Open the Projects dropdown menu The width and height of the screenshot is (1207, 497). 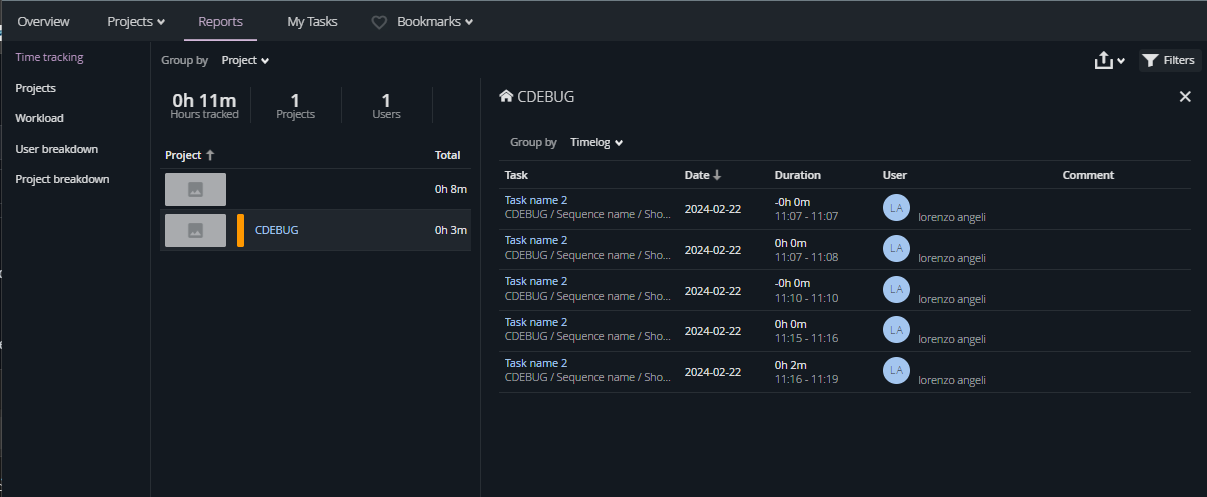(136, 22)
